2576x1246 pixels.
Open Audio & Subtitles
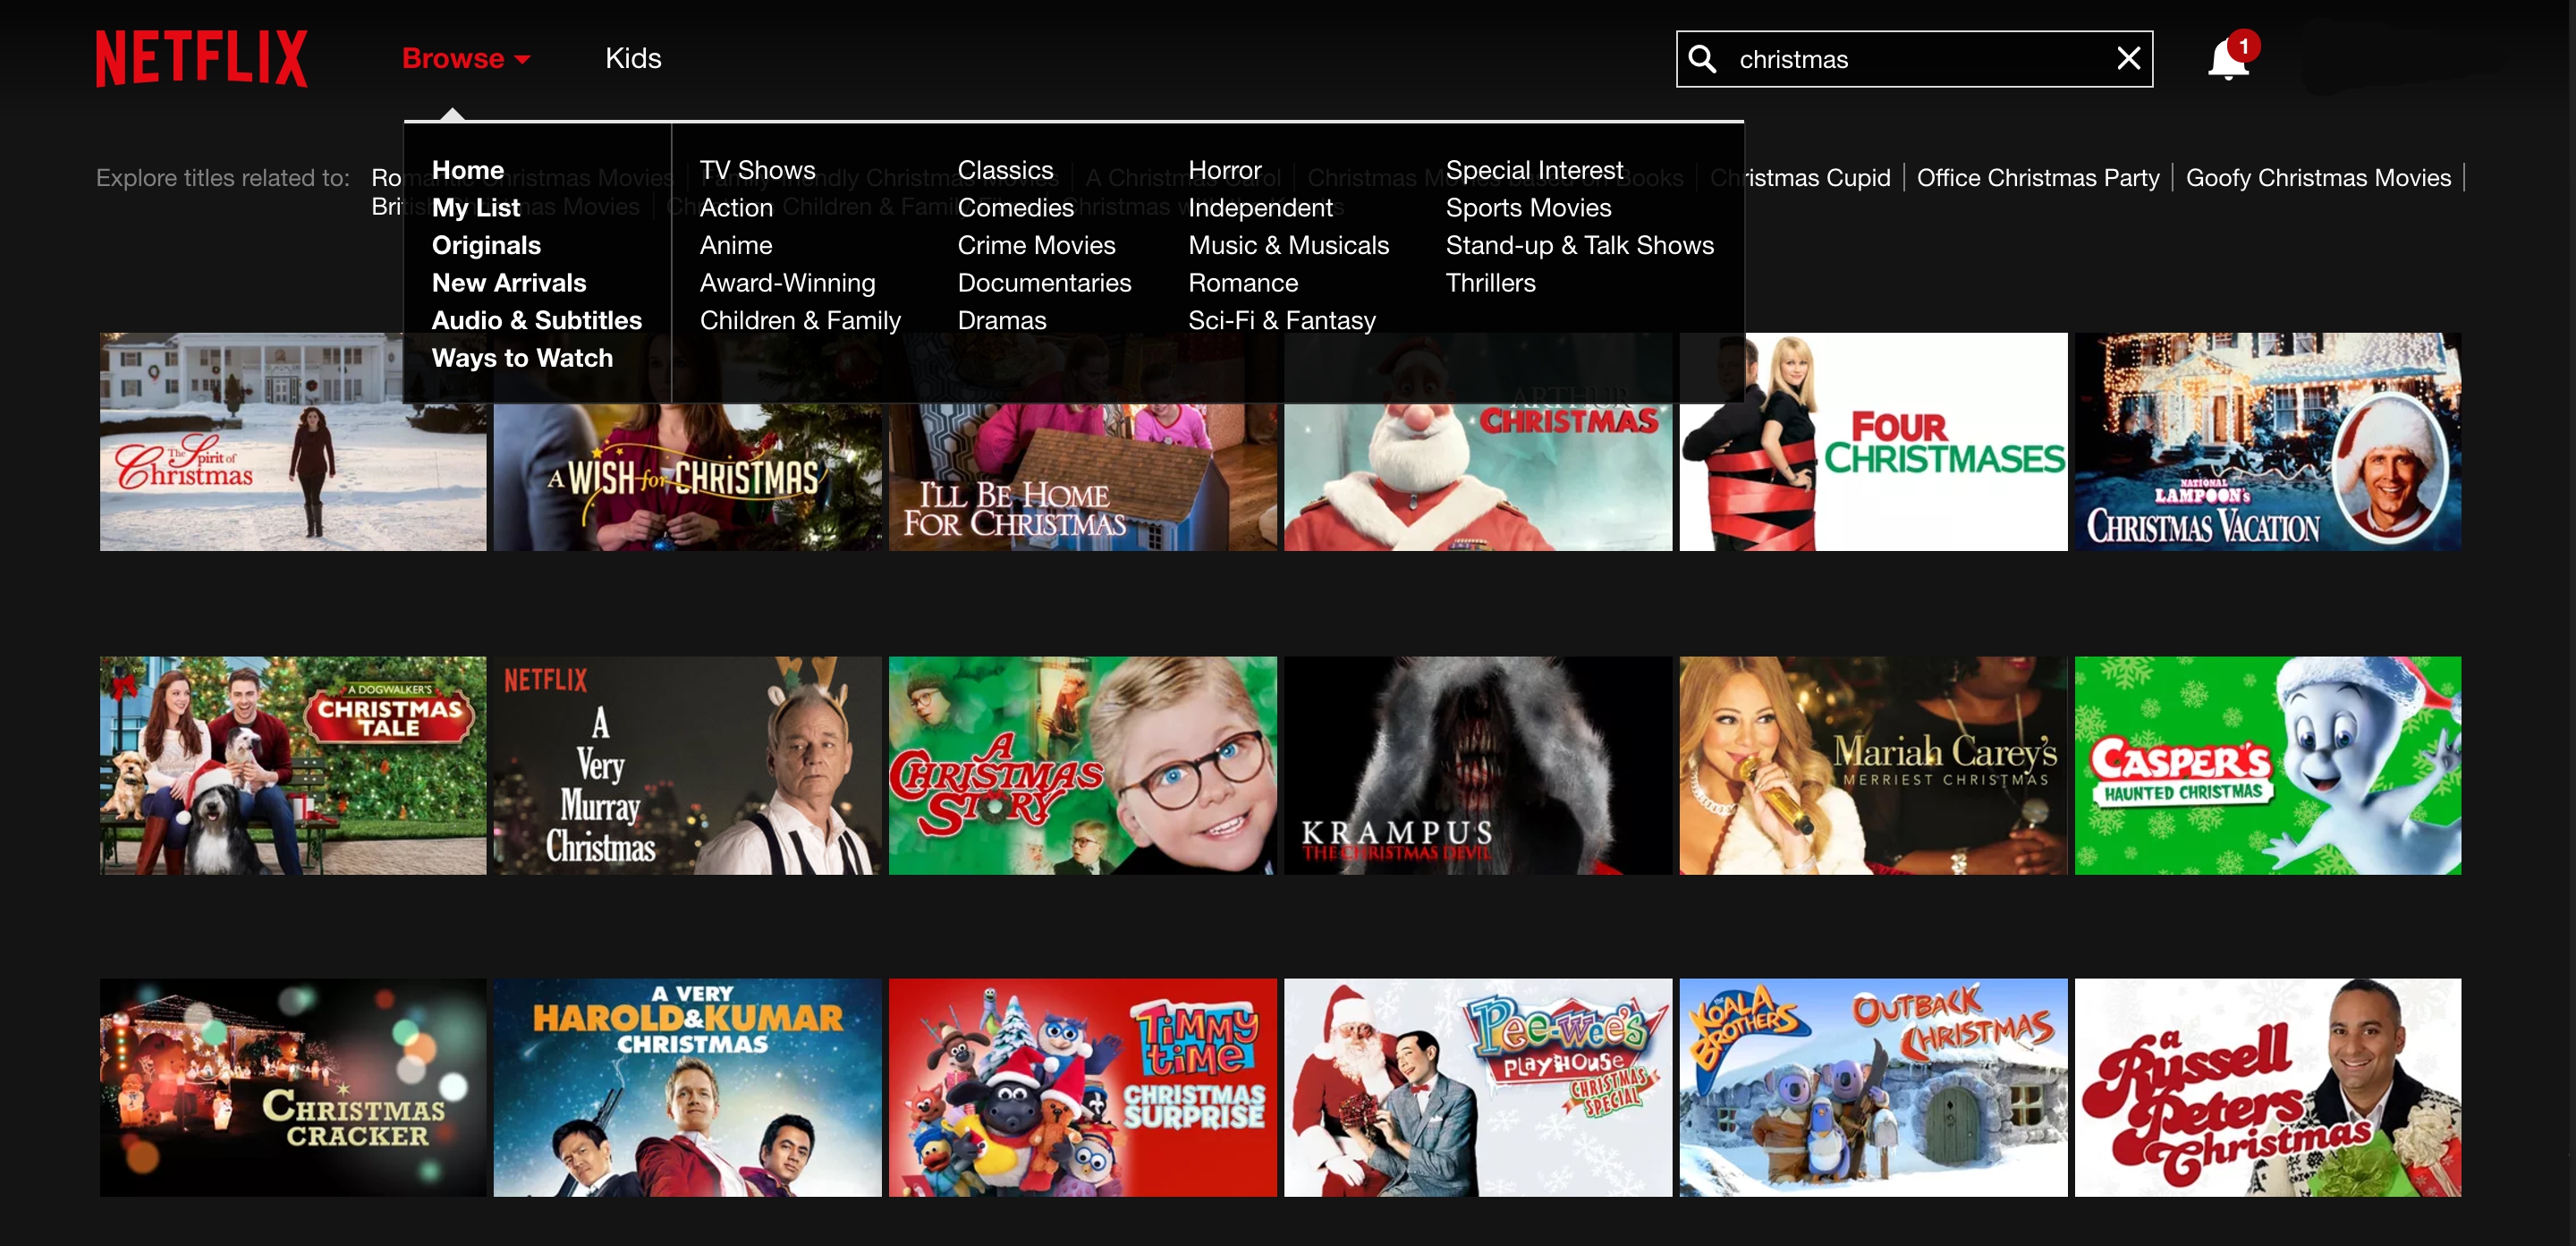coord(536,320)
